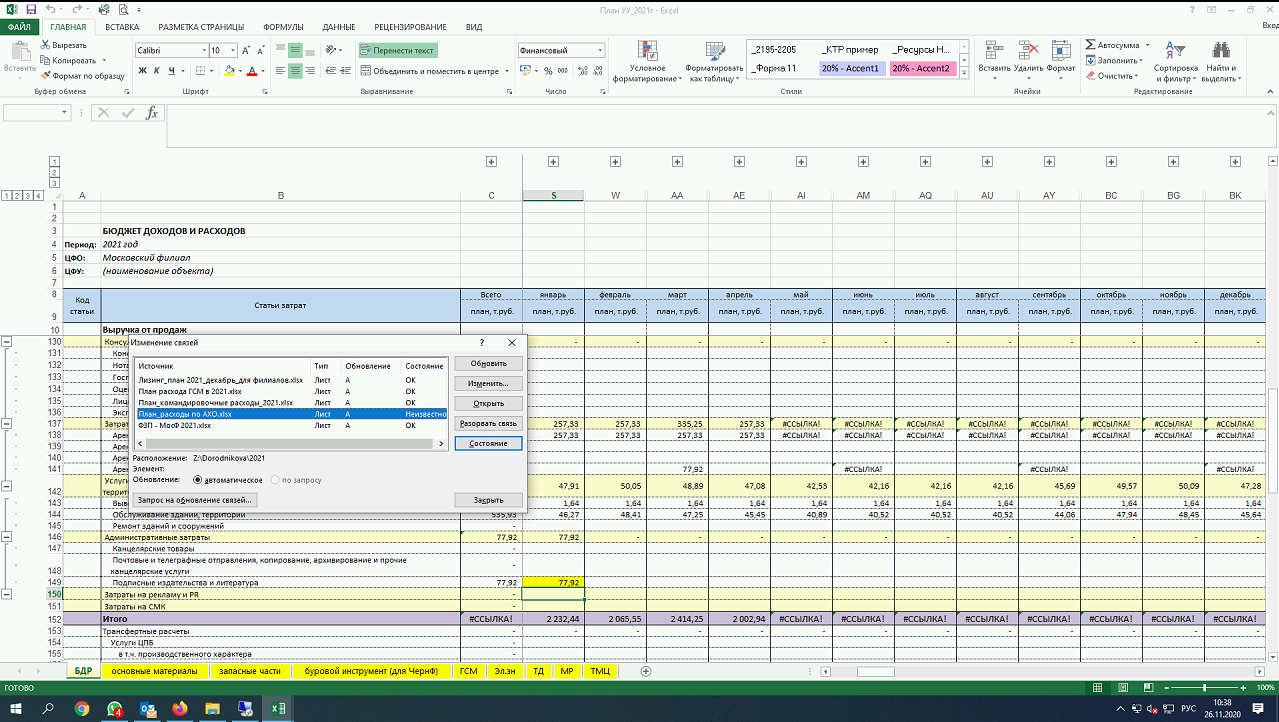Screen dimensions: 1279x722
Task: Click the increase decimal icon
Action: 581,71
